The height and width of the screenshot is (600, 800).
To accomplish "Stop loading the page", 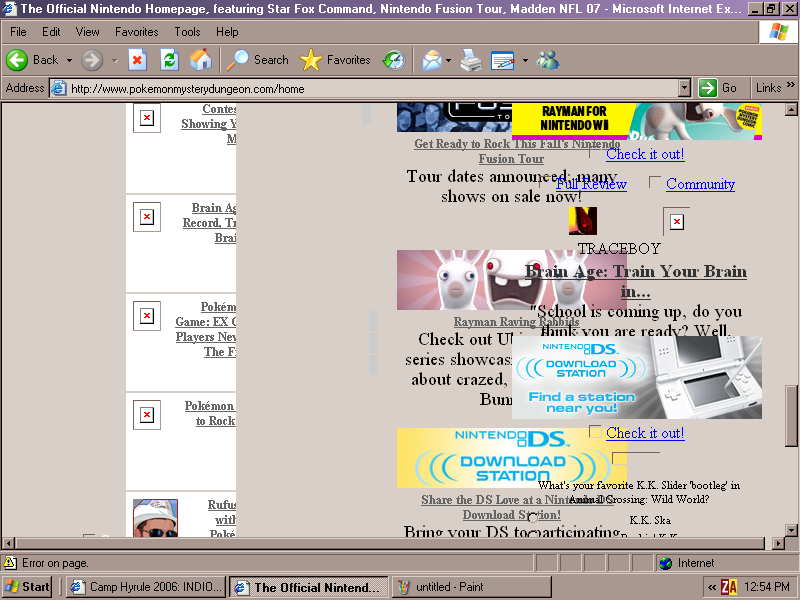I will coord(137,60).
